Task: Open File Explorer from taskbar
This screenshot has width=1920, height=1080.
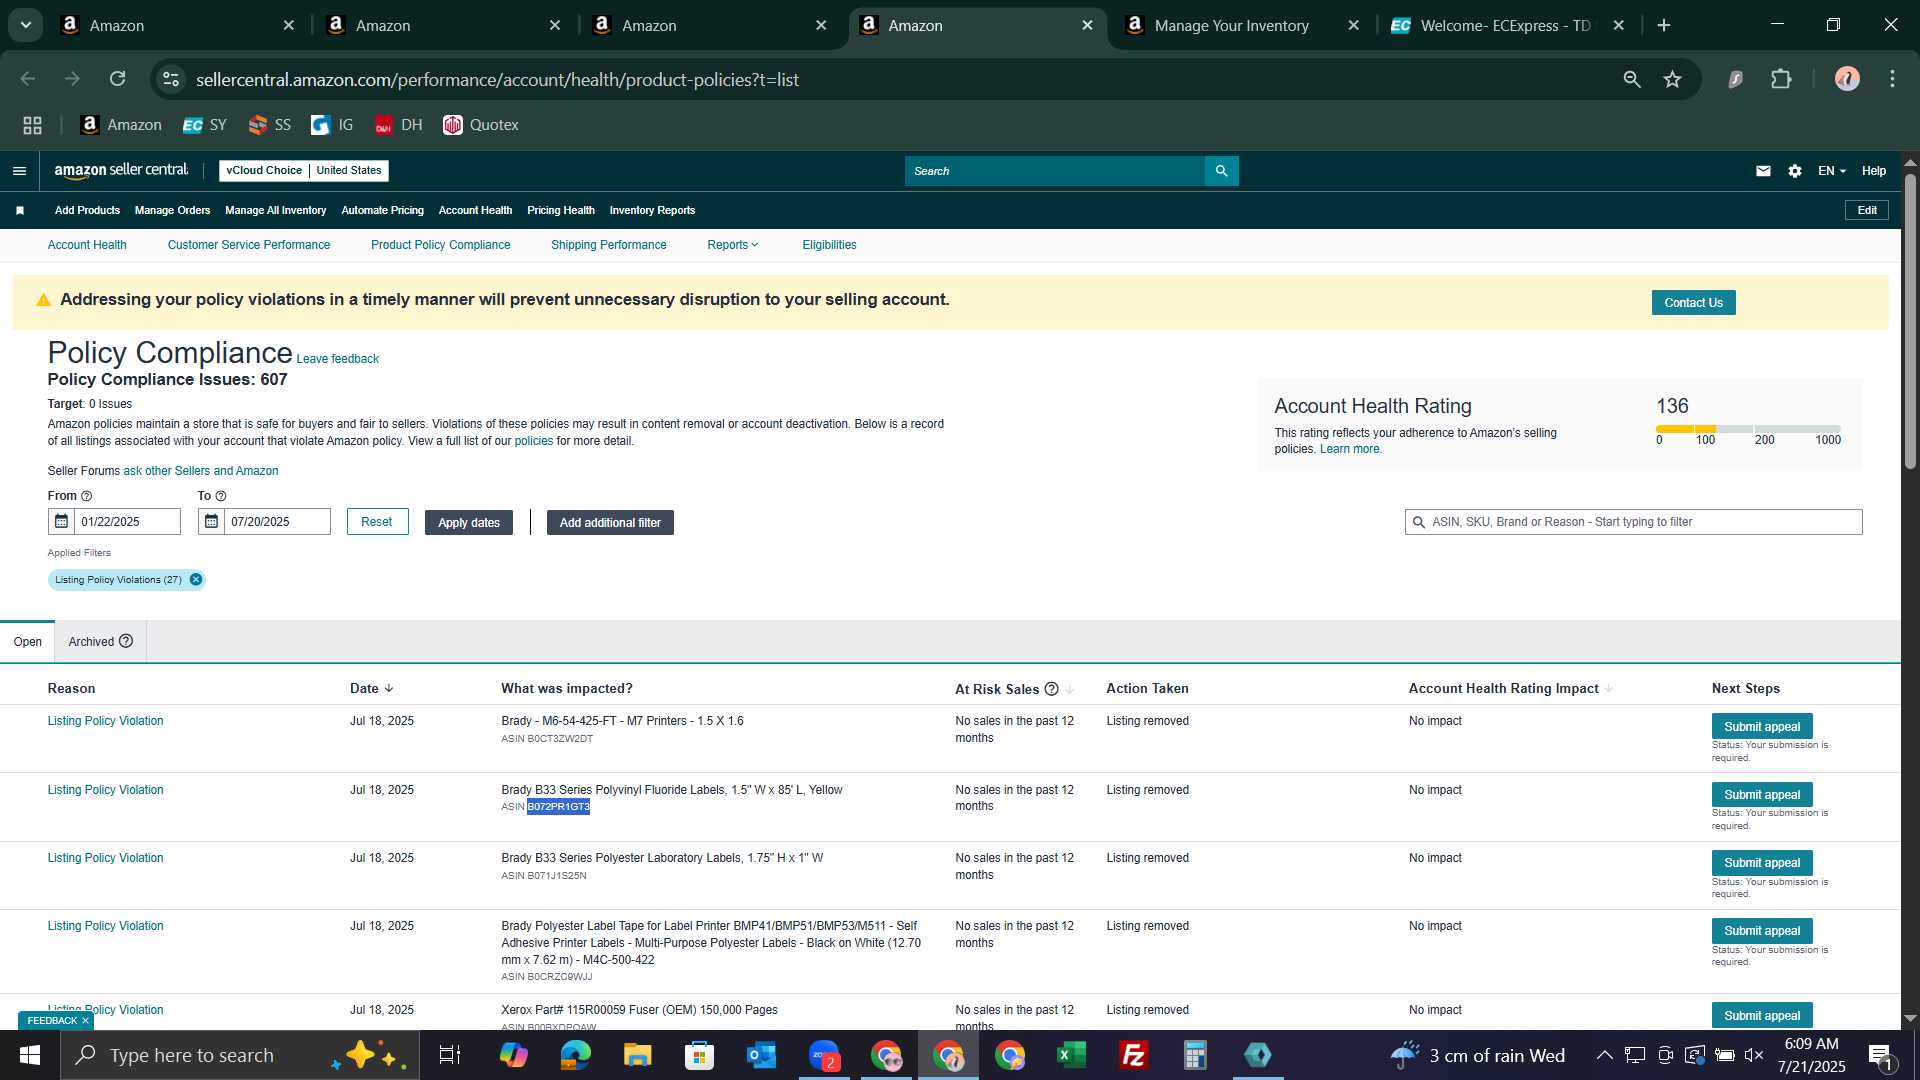Action: pos(637,1055)
